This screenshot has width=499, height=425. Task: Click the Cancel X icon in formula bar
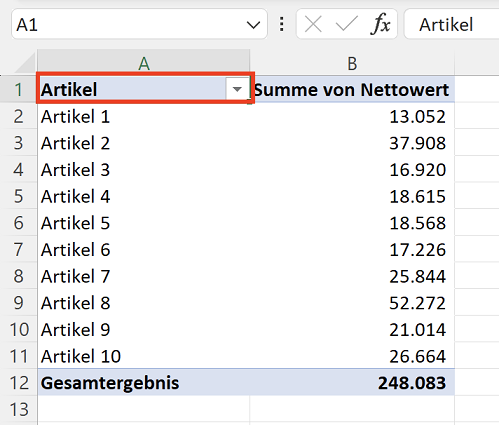(313, 24)
